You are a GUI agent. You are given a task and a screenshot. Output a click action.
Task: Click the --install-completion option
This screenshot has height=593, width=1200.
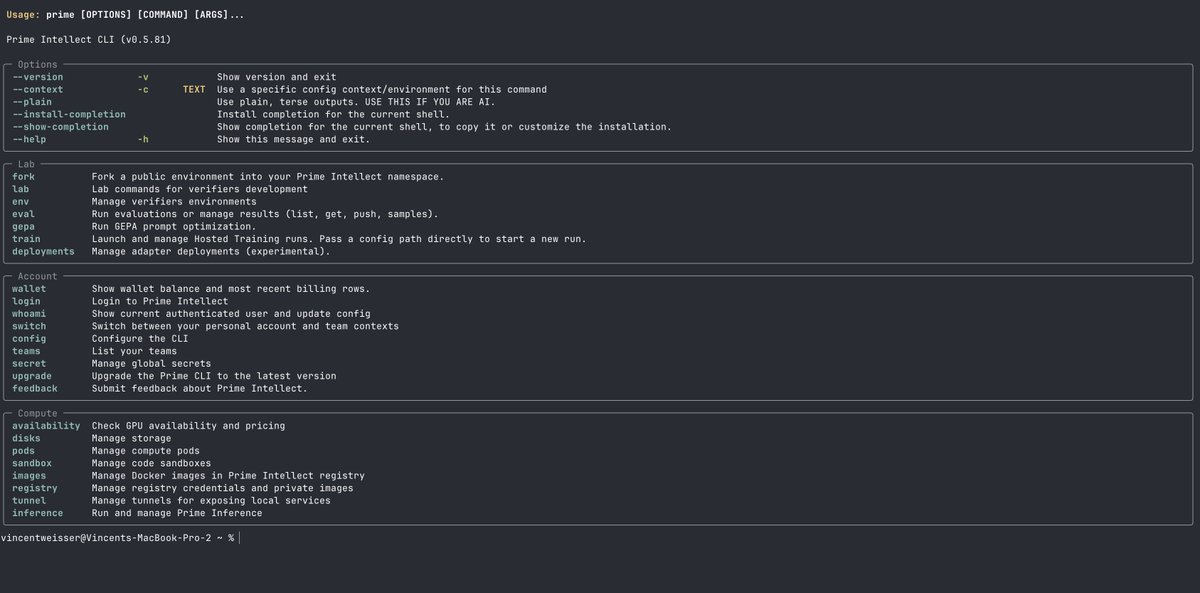[x=69, y=114]
